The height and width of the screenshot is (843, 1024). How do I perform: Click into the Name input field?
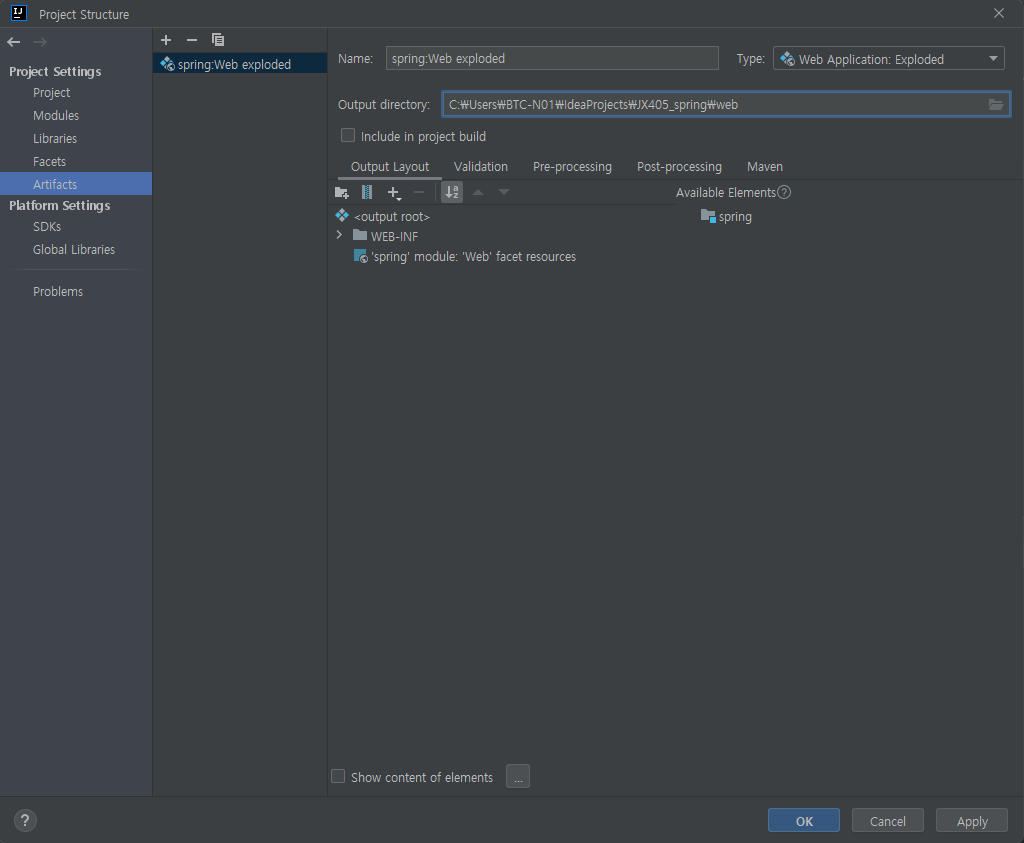point(552,58)
